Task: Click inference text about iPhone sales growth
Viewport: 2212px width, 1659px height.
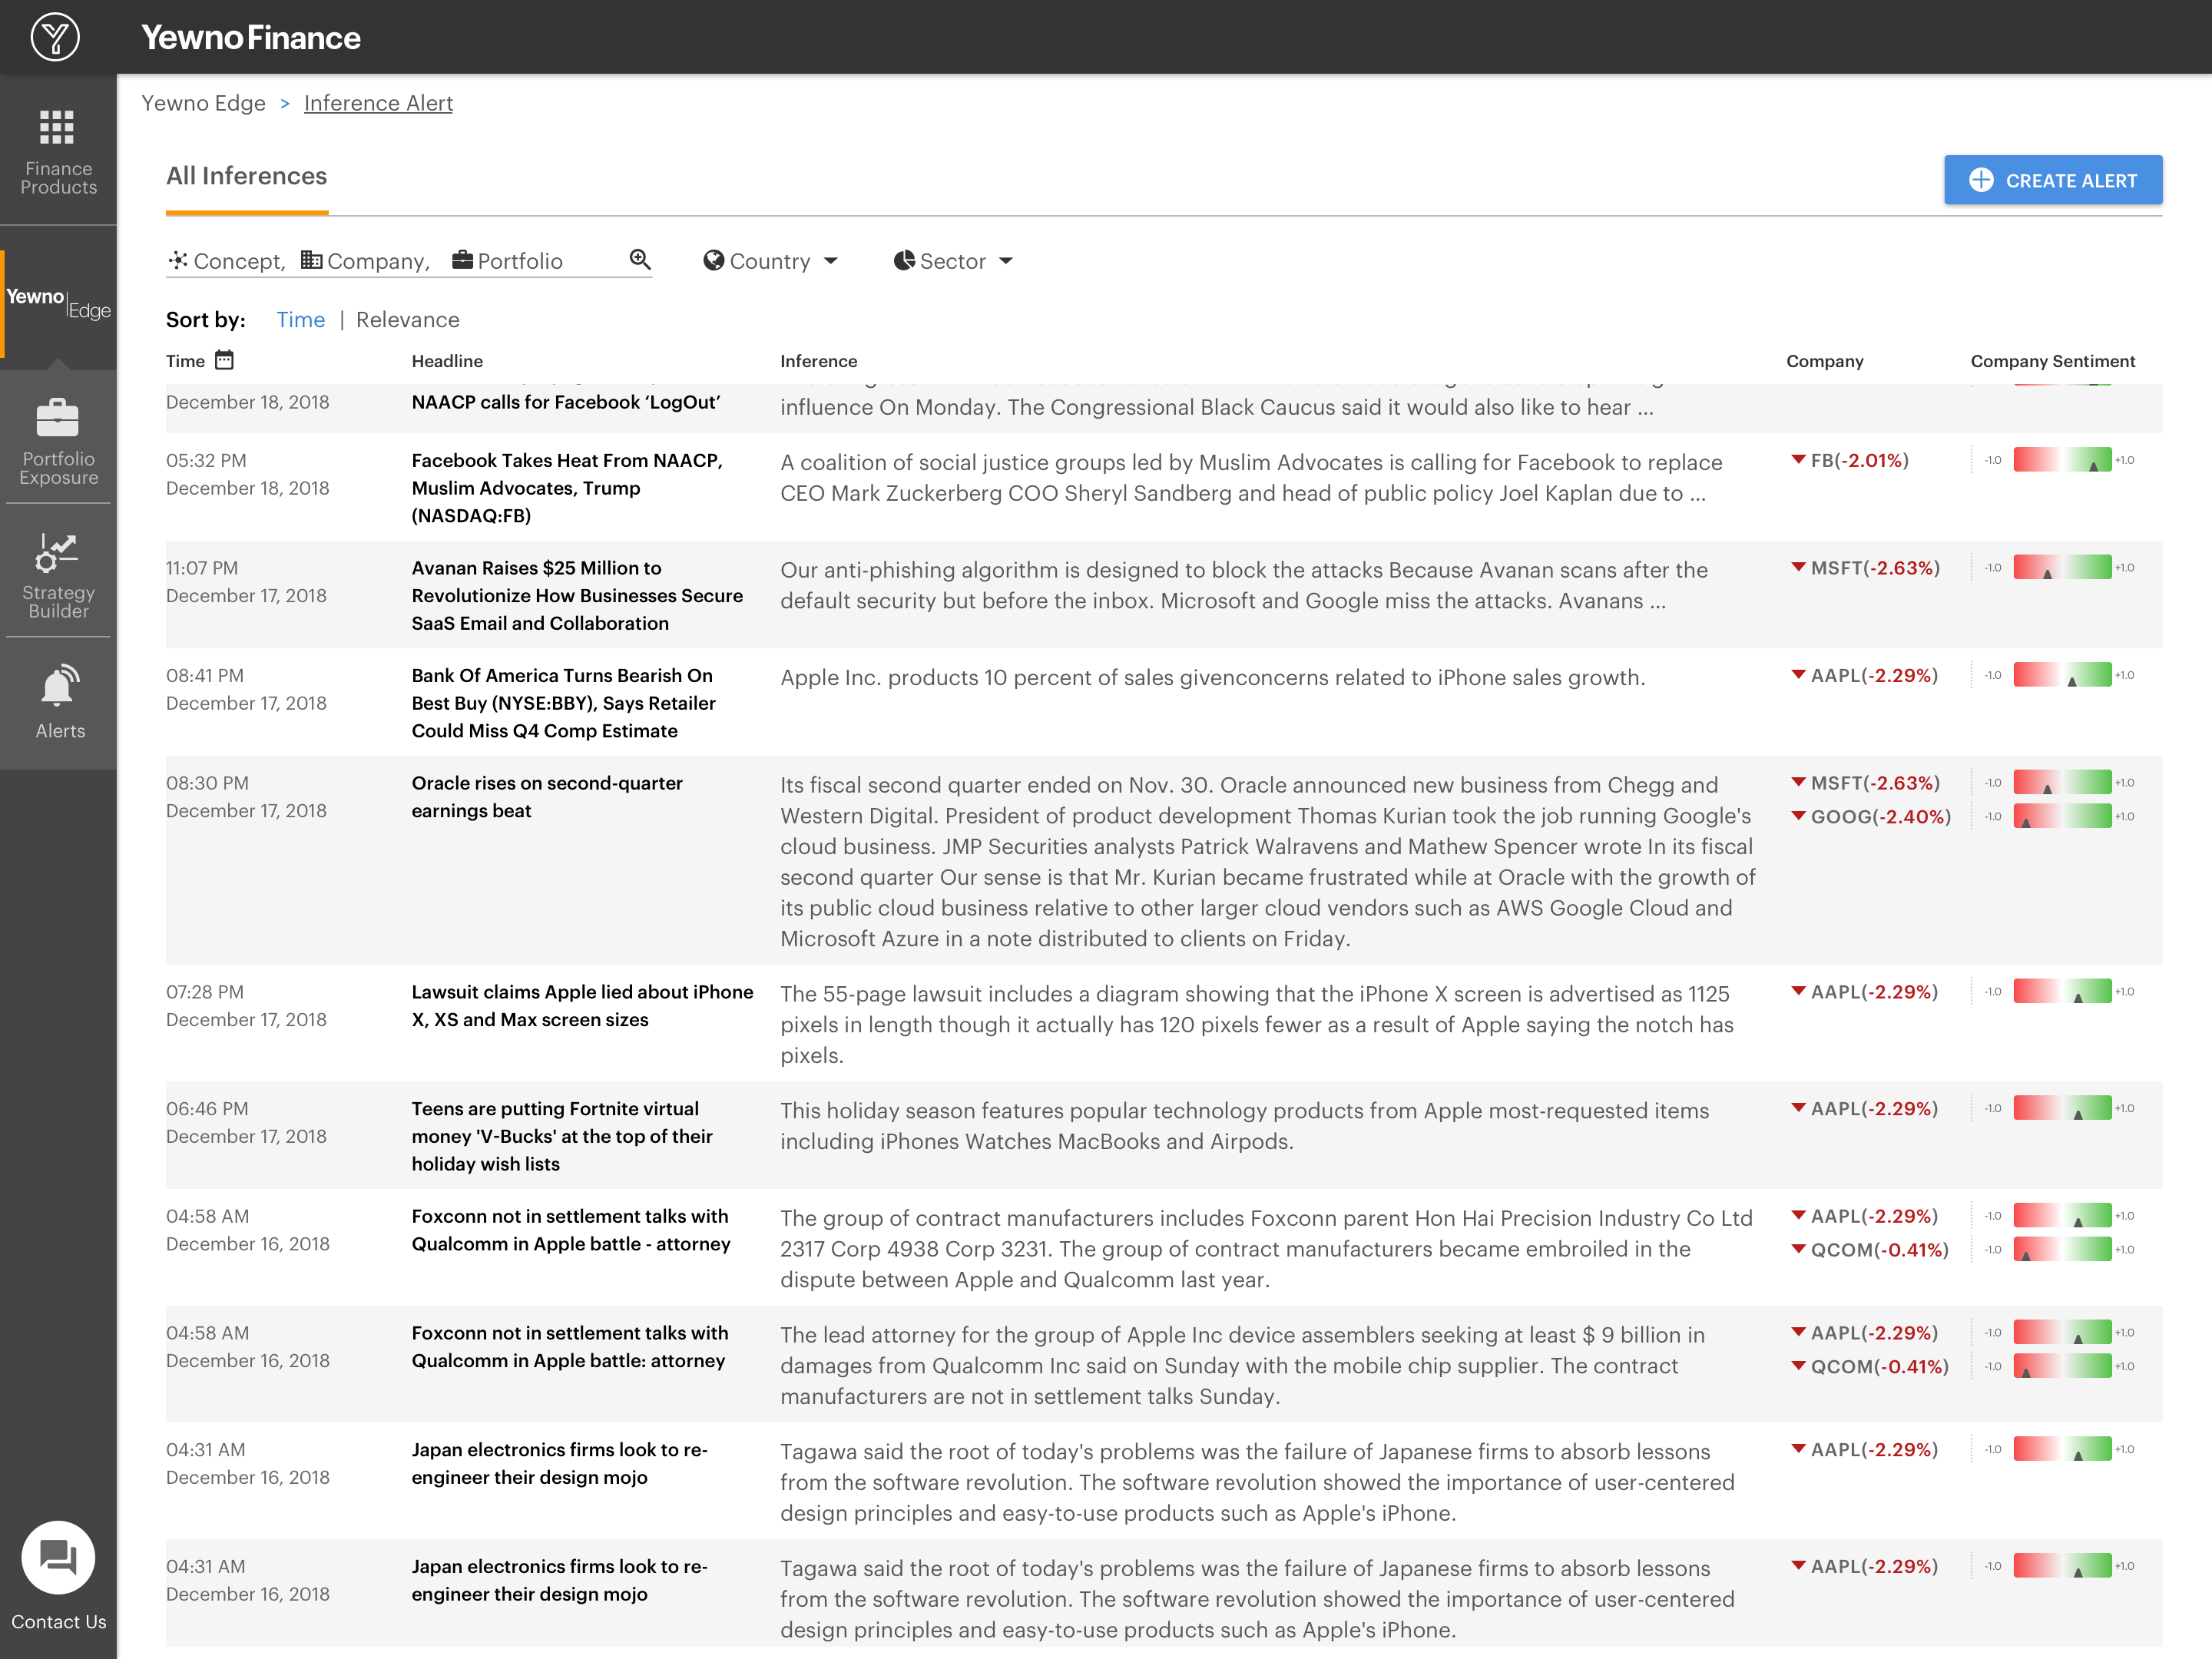Action: click(x=1212, y=677)
